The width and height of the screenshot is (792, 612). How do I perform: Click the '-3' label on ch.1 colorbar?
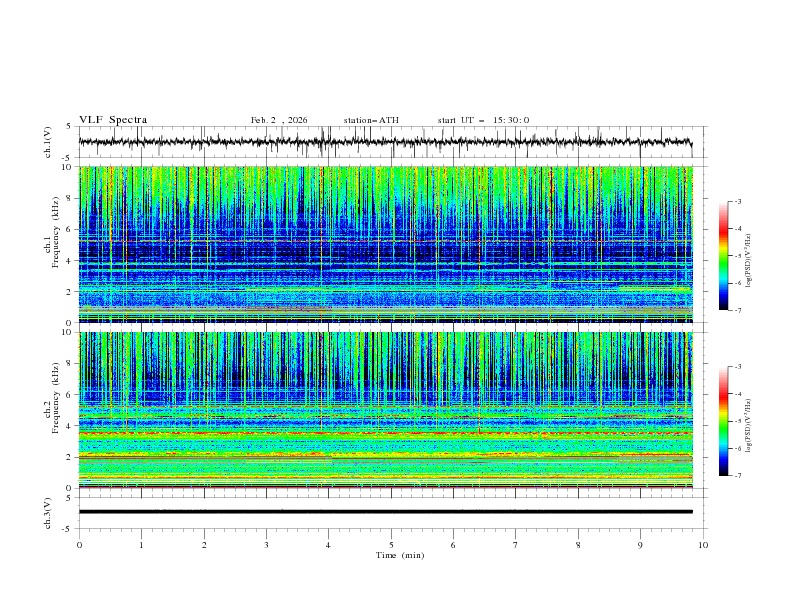pyautogui.click(x=738, y=201)
